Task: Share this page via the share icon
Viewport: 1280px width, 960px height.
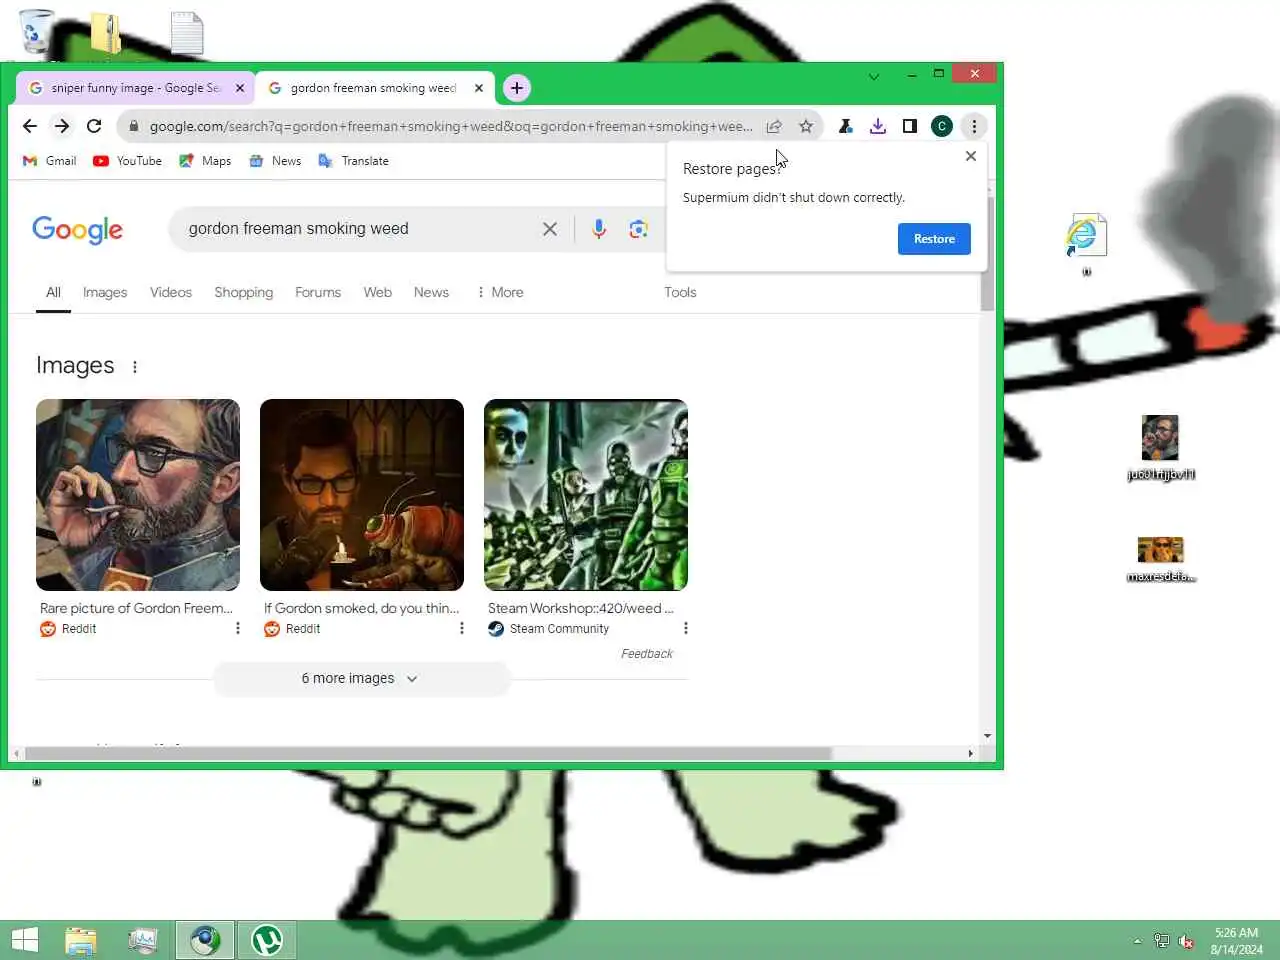Action: (x=774, y=126)
